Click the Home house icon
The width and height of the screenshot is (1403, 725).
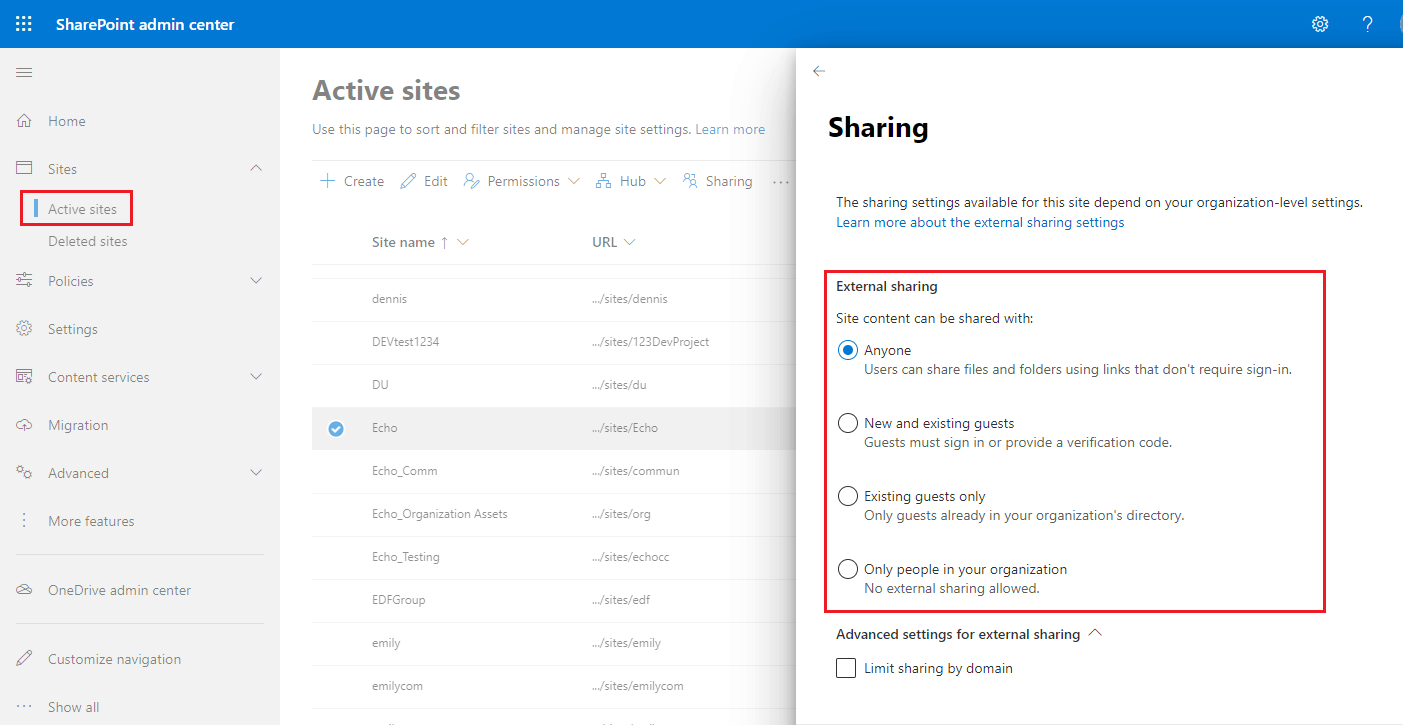point(25,121)
